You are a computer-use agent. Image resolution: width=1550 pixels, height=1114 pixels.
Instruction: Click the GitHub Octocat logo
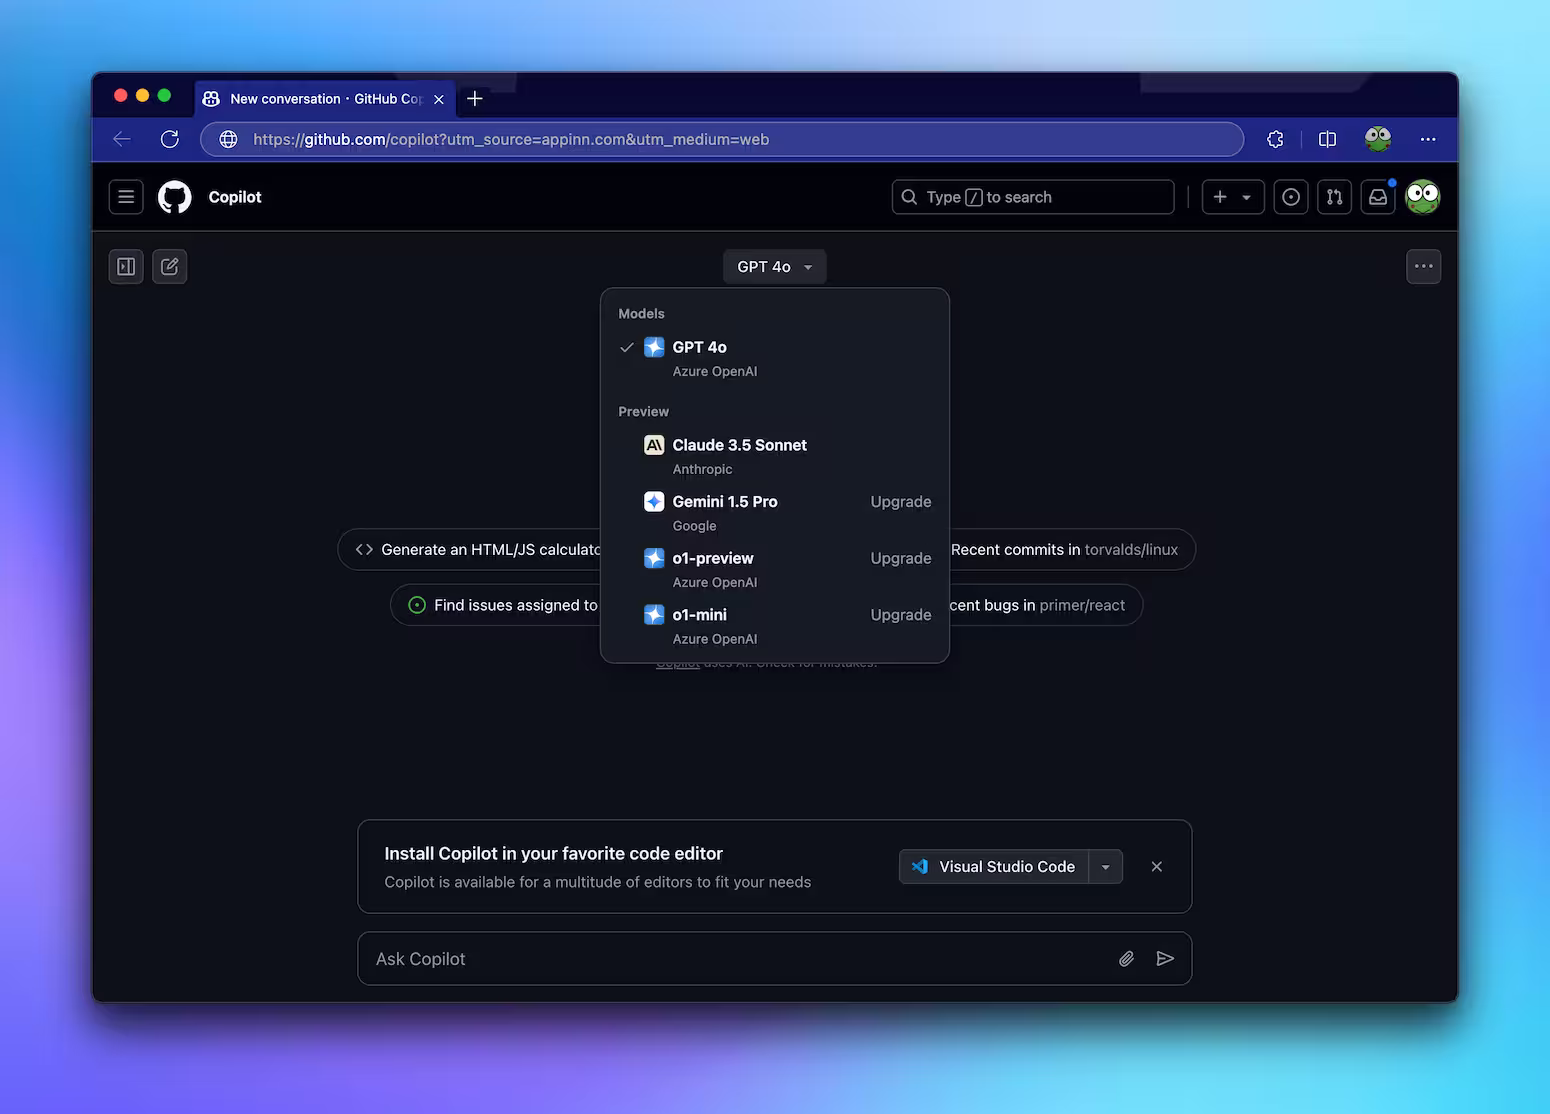click(x=175, y=197)
